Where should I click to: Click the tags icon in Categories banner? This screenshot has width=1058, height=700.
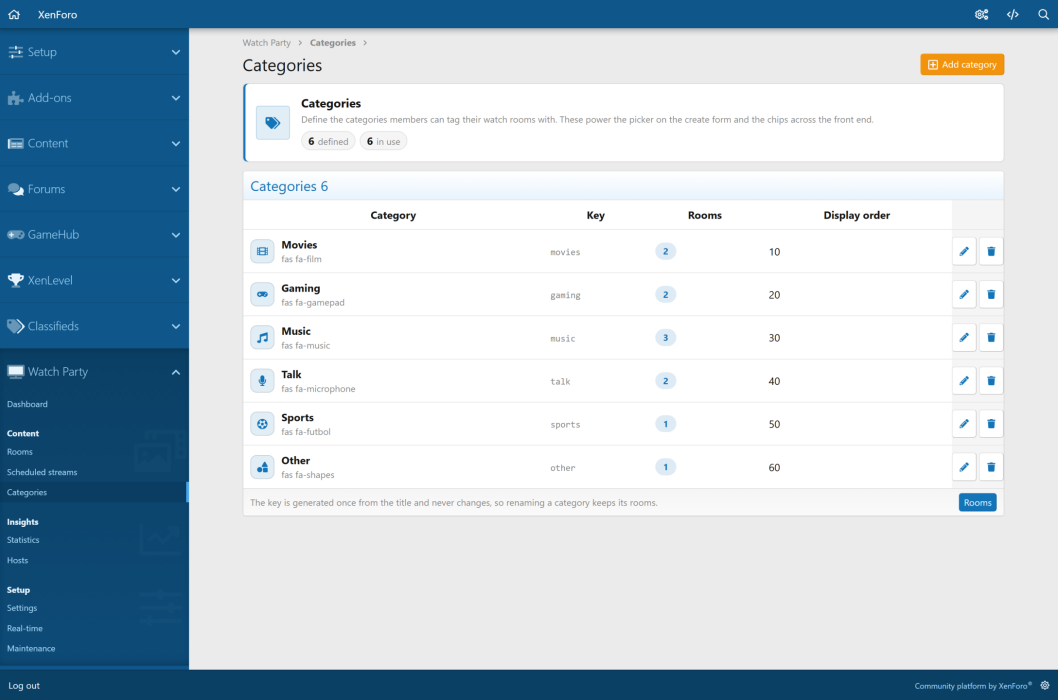[273, 123]
